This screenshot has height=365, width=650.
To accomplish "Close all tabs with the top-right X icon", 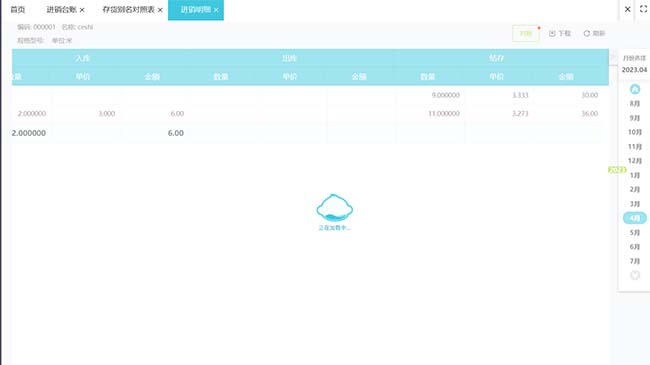I will point(628,9).
